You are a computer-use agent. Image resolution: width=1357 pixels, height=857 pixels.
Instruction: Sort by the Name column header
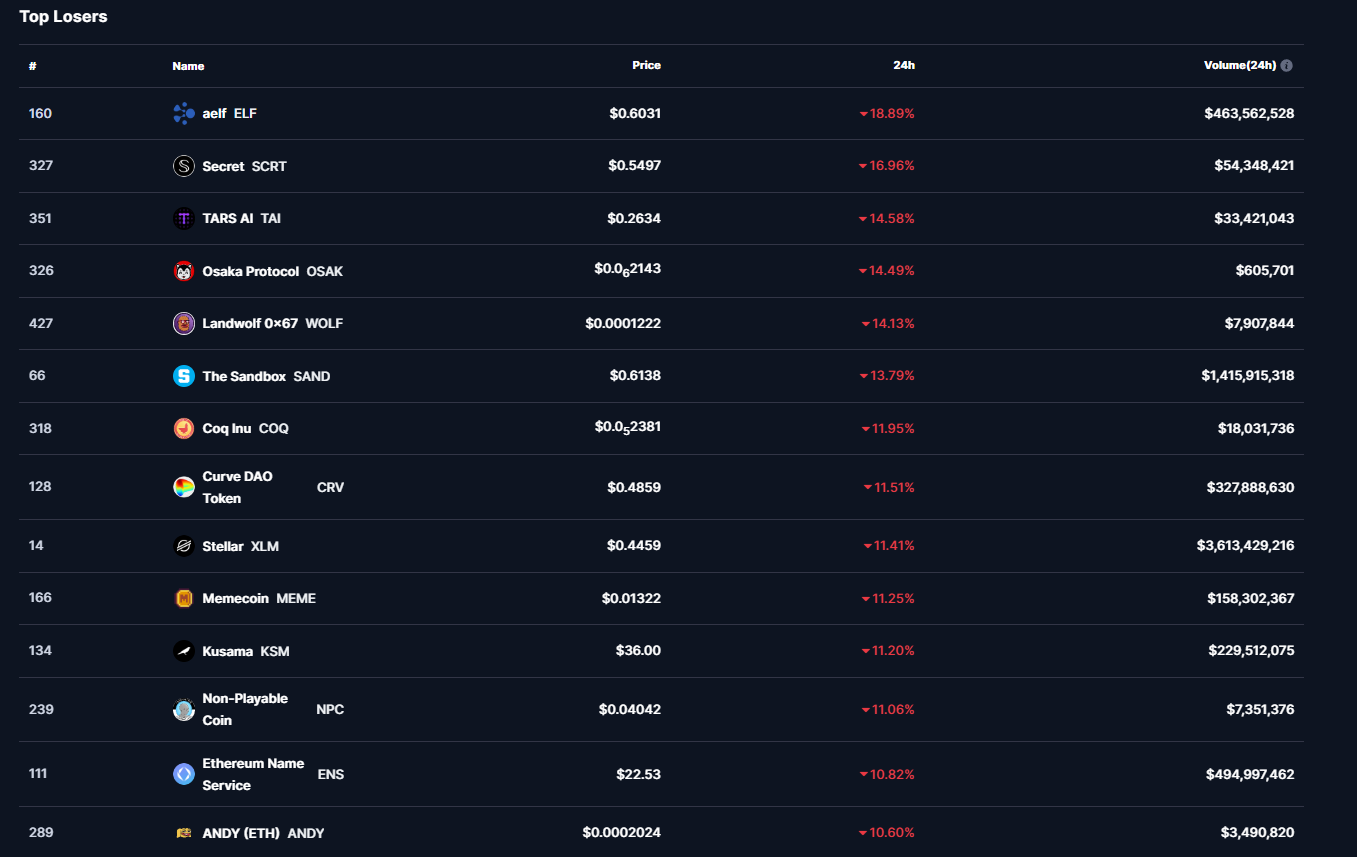(x=188, y=66)
